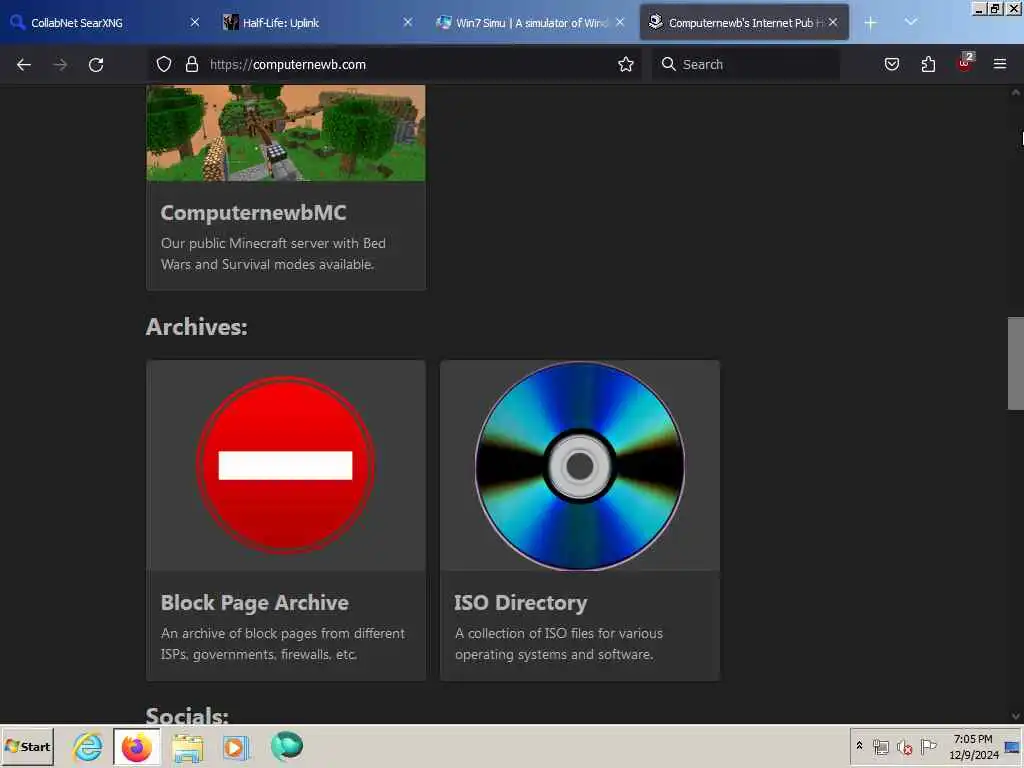
Task: Click the ISO disc image
Action: (x=579, y=466)
